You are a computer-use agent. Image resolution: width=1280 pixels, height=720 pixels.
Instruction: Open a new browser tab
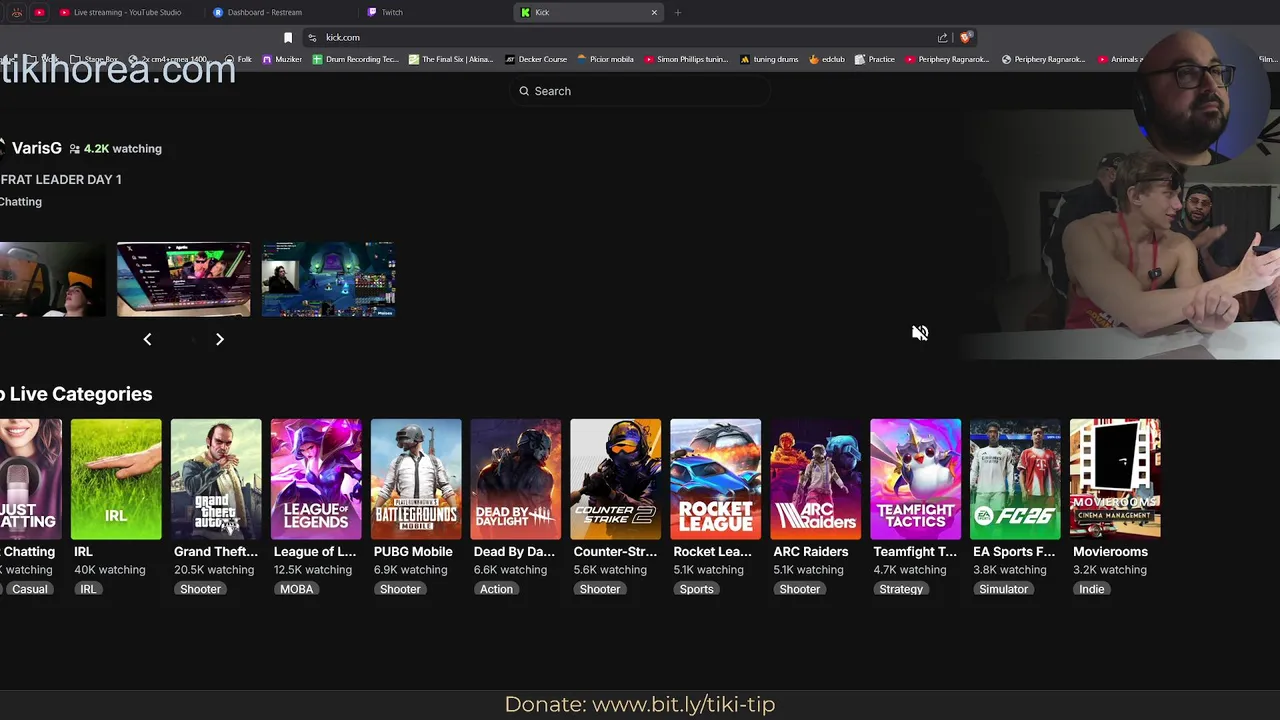pyautogui.click(x=678, y=12)
